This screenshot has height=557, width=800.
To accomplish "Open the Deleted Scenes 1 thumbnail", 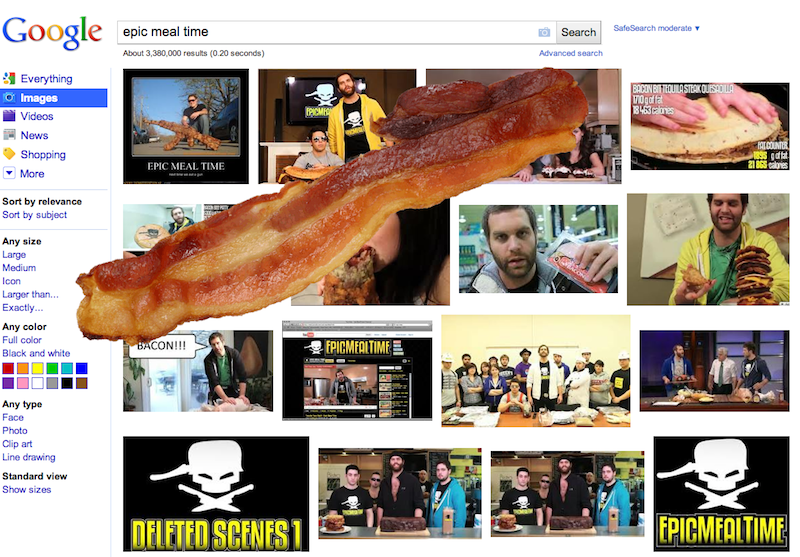I will click(x=216, y=494).
